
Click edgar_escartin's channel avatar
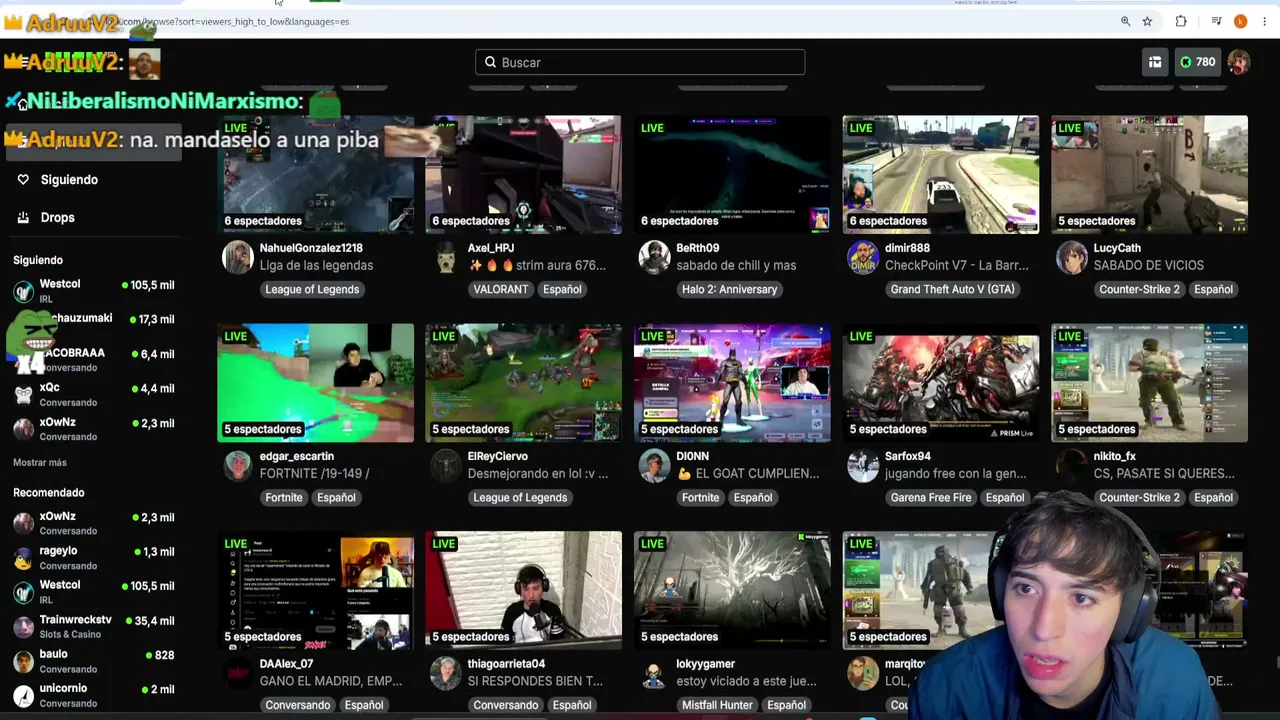[x=238, y=465]
